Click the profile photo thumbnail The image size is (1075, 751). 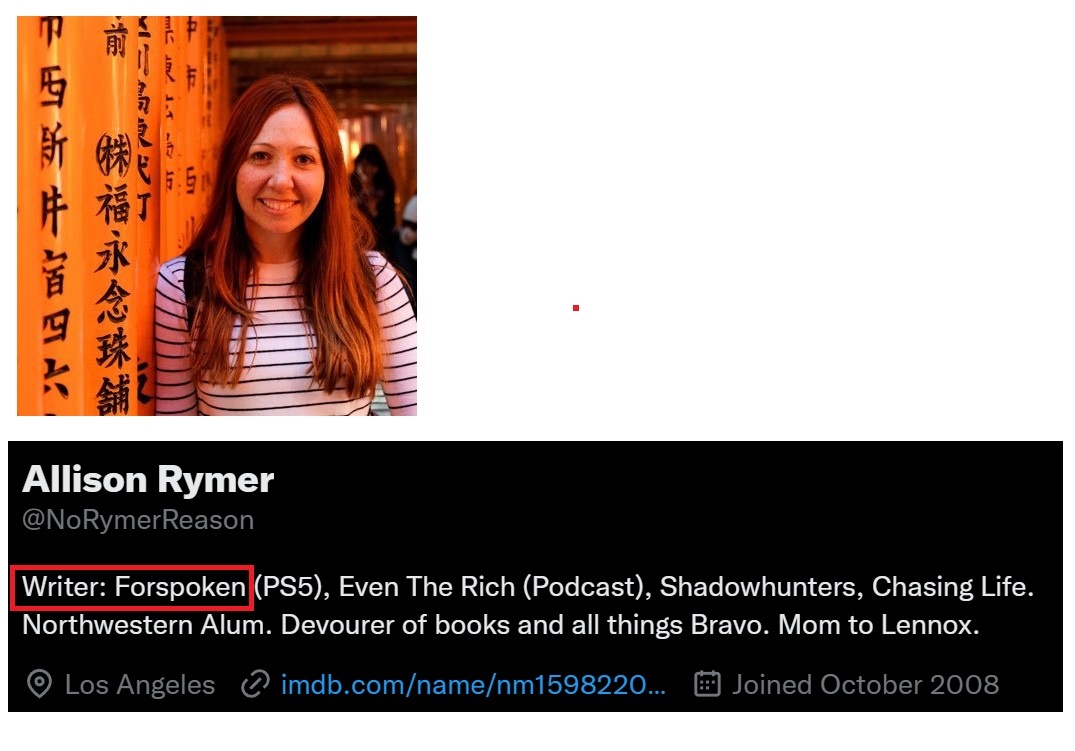[217, 215]
